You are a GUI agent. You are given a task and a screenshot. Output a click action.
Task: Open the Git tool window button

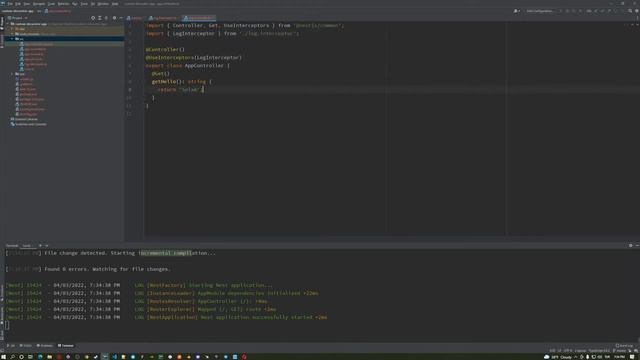(x=11, y=346)
